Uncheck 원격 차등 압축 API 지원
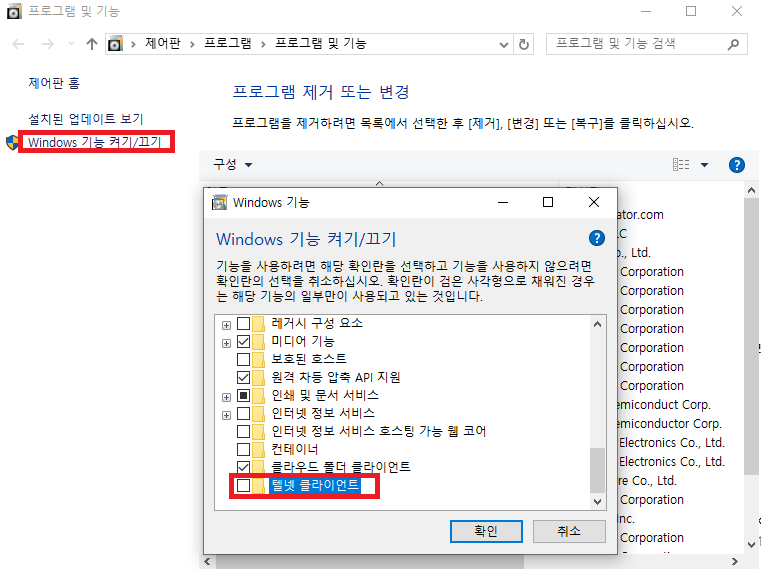The width and height of the screenshot is (761, 569). point(244,377)
